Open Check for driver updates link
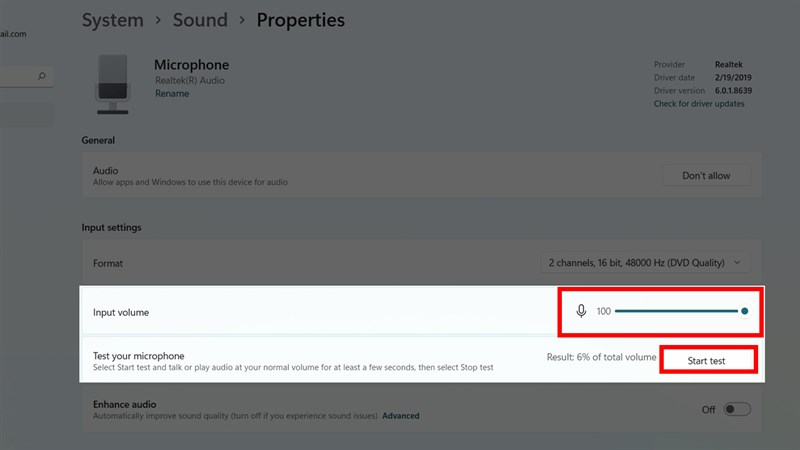Viewport: 800px width, 450px height. (x=699, y=104)
